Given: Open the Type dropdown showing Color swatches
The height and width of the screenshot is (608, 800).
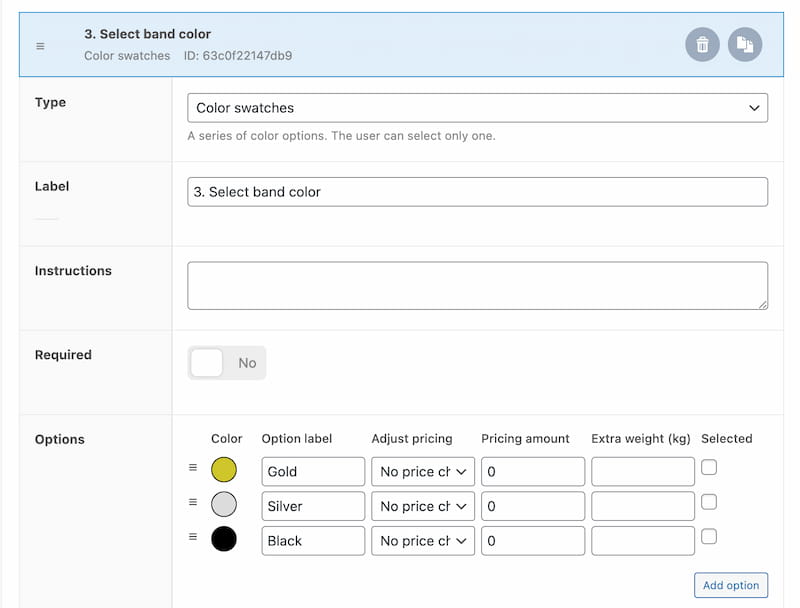Looking at the screenshot, I should [477, 108].
